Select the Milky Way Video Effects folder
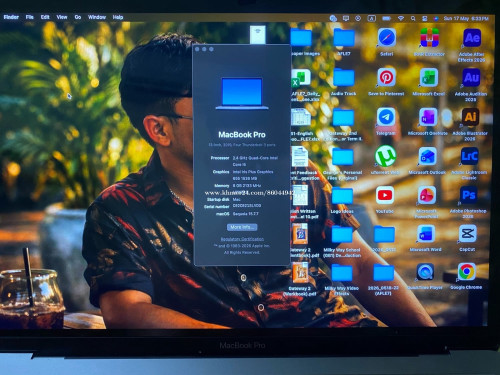500x375 pixels. tap(342, 273)
